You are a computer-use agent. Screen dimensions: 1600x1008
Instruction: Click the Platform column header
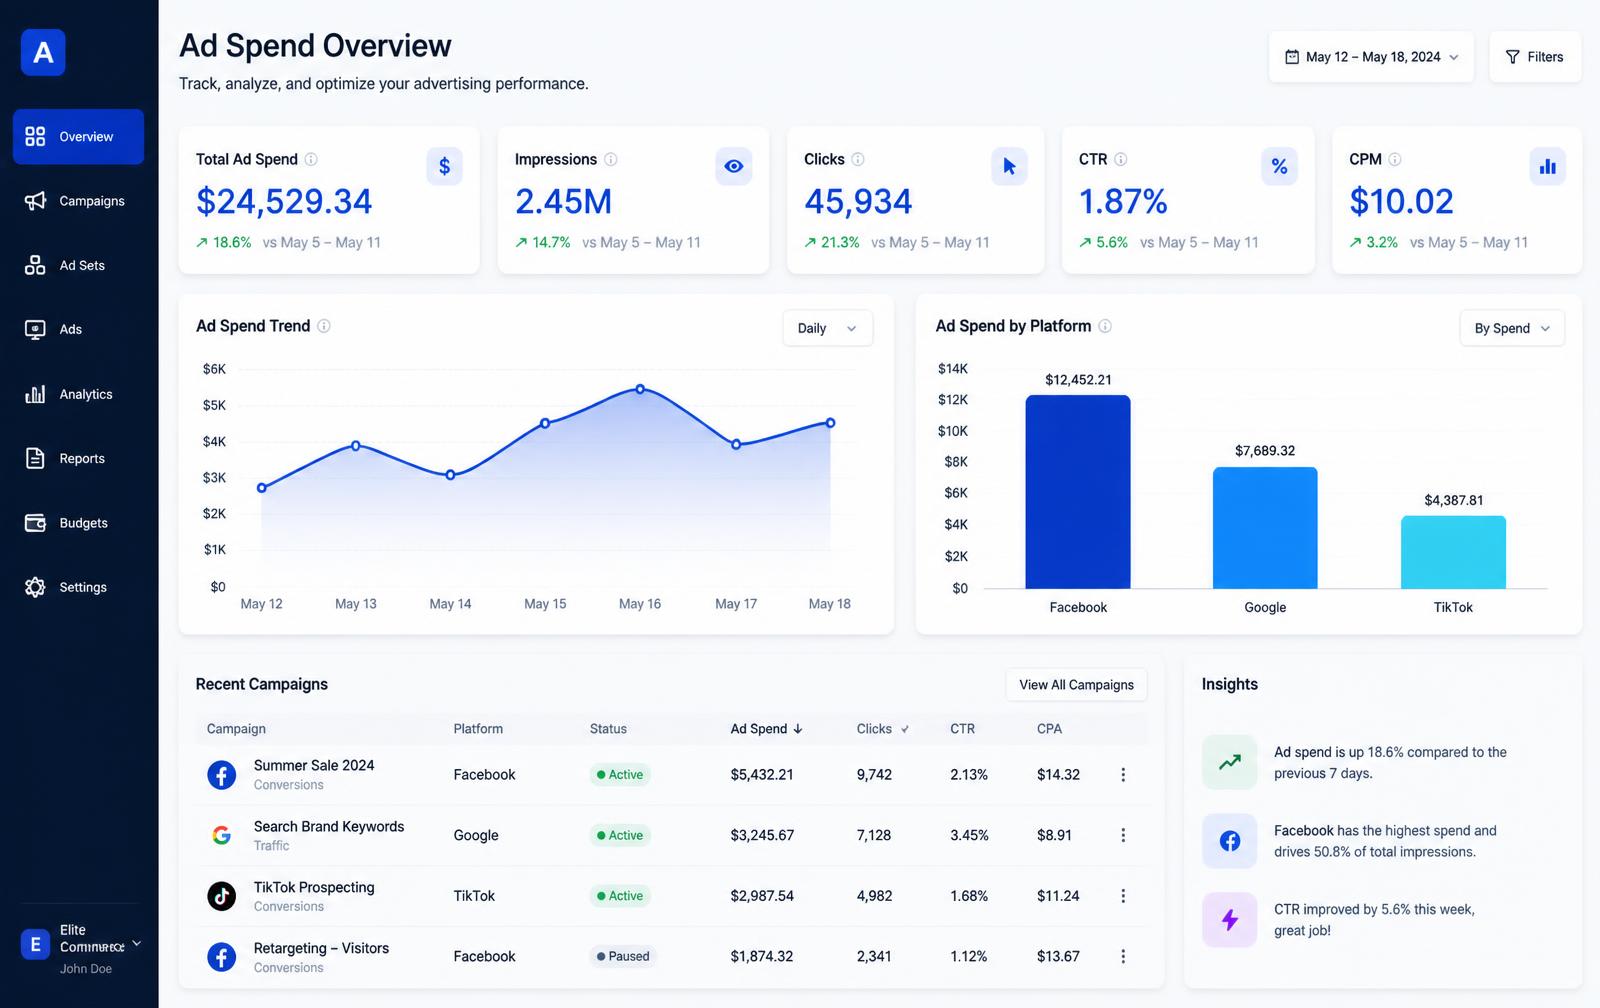click(x=478, y=729)
